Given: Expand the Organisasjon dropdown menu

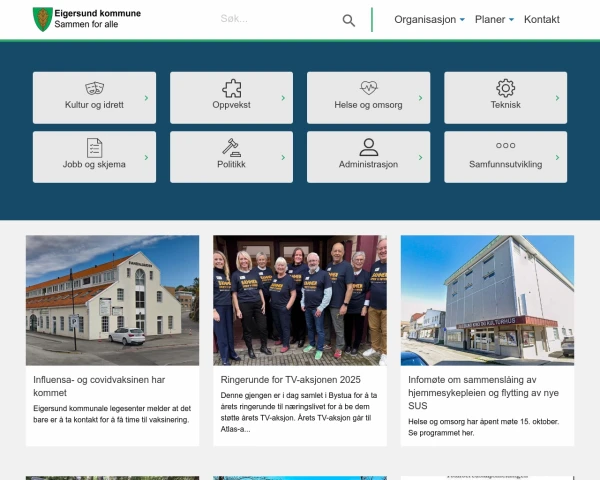Looking at the screenshot, I should (429, 20).
